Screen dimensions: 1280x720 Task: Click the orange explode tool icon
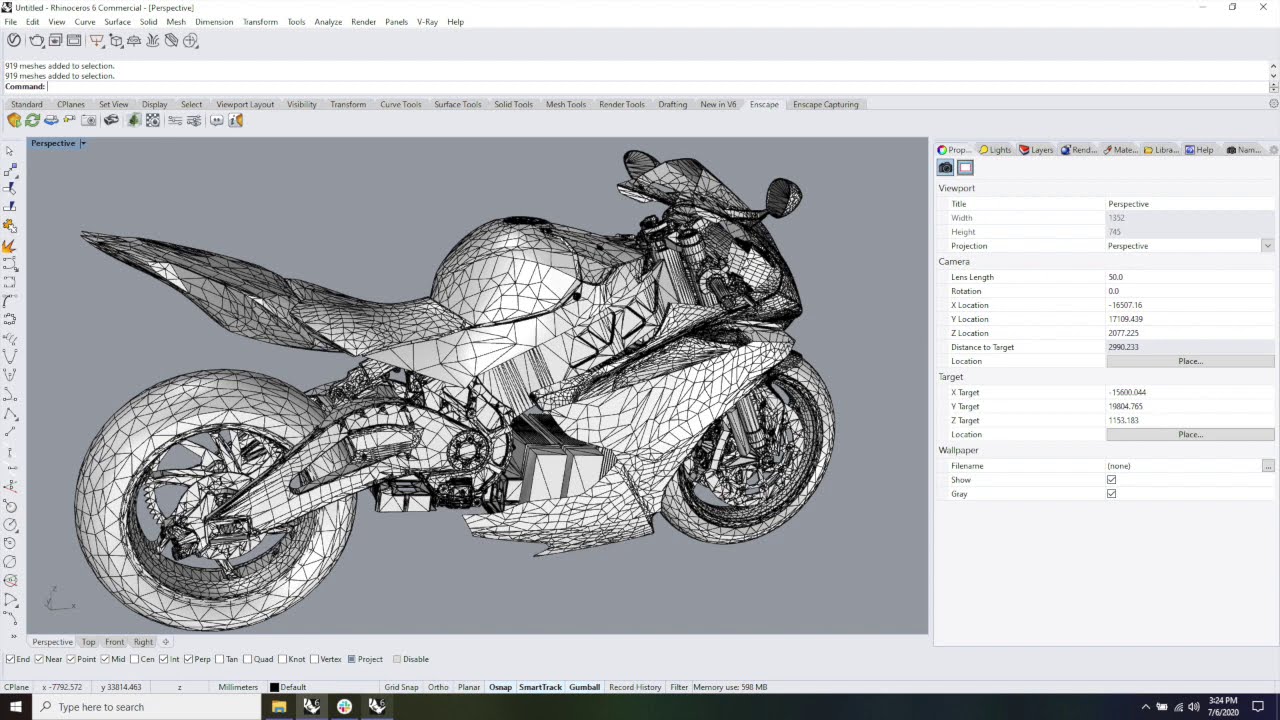click(10, 245)
